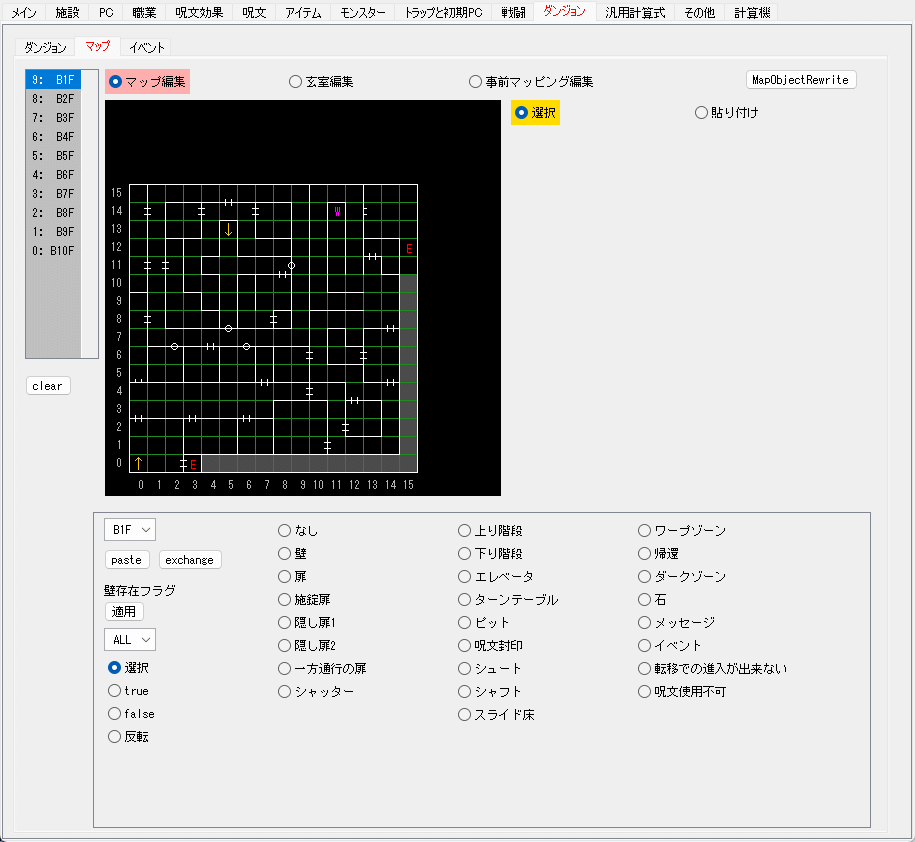Switch to the モンスター tab
The image size is (915, 842).
coord(363,13)
